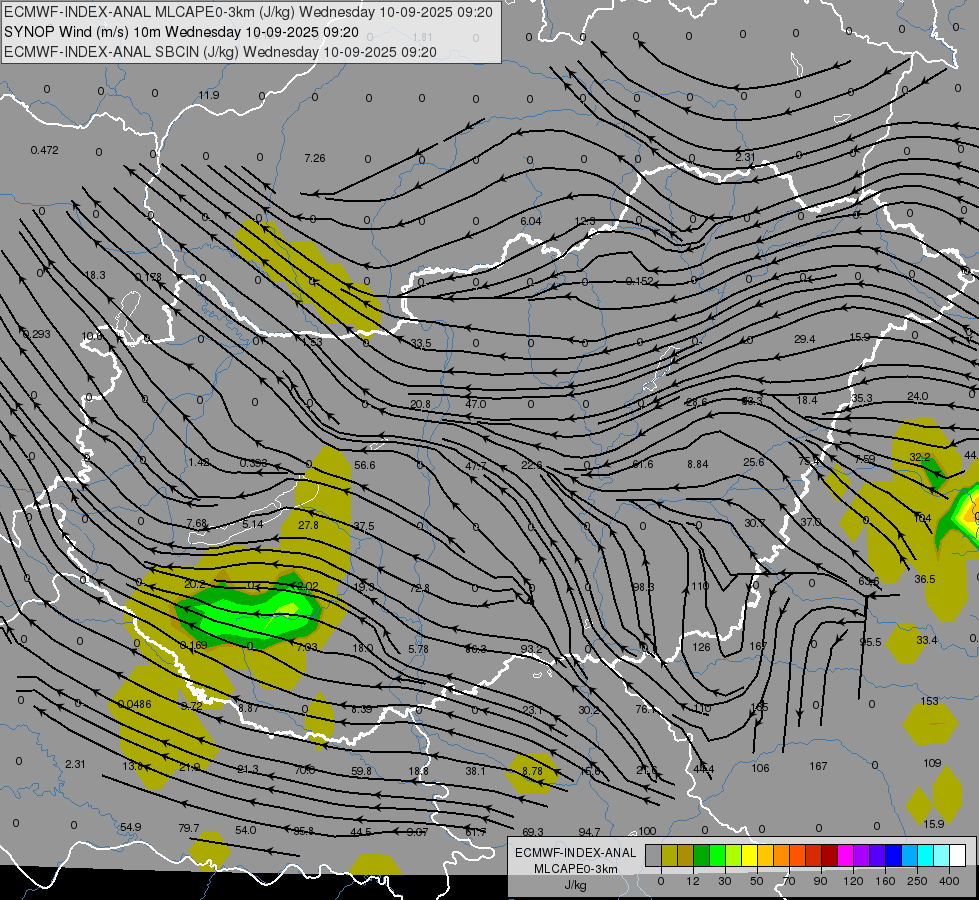
Task: Click the map value 98.3
Action: pos(643,587)
